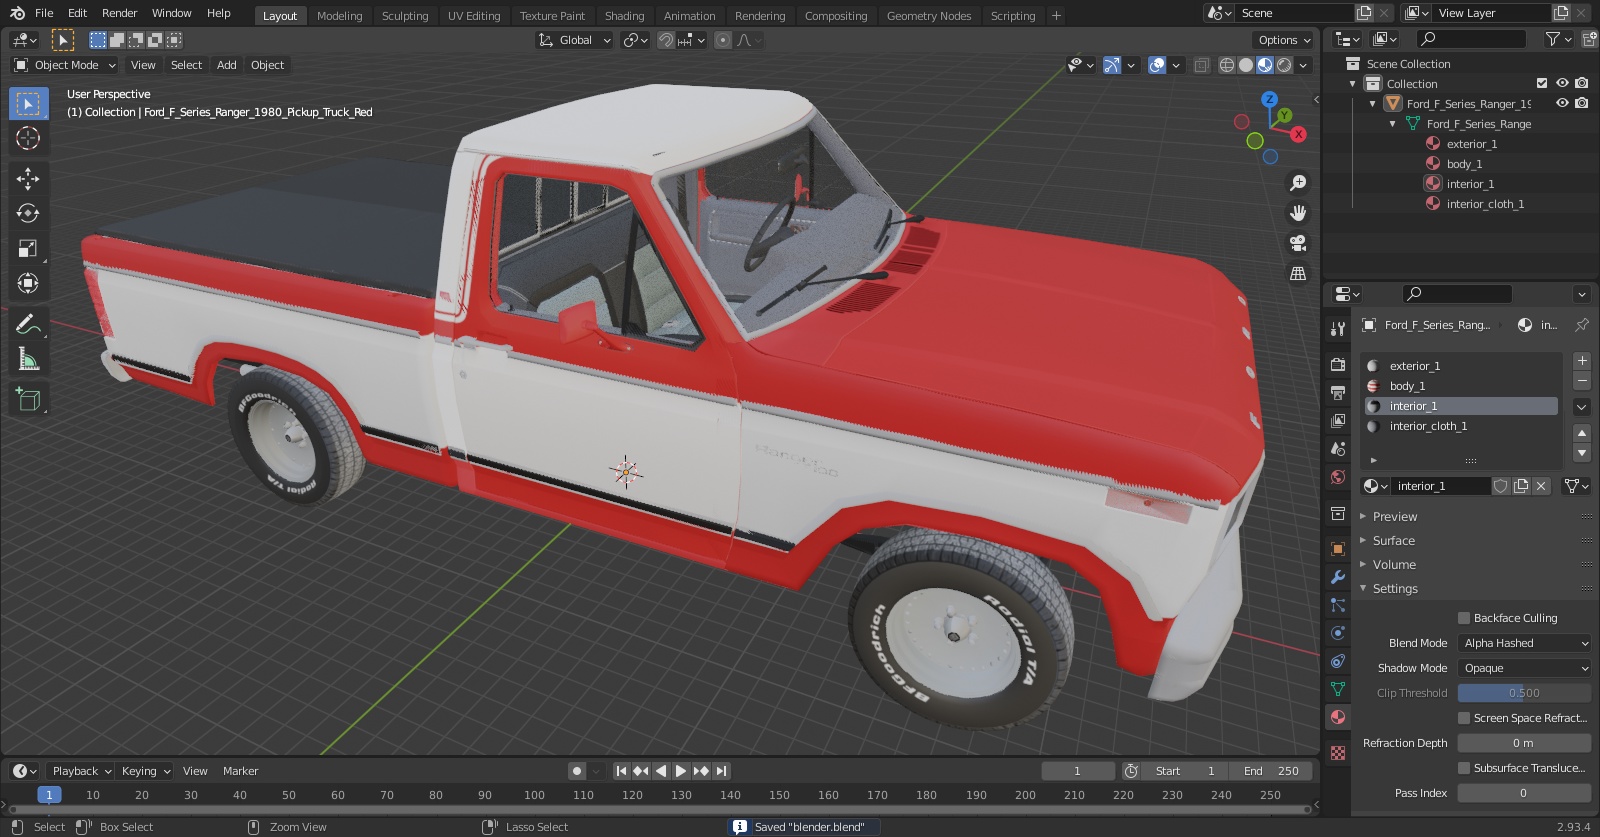Remove material slot with minus button
The width and height of the screenshot is (1600, 837).
pyautogui.click(x=1582, y=381)
